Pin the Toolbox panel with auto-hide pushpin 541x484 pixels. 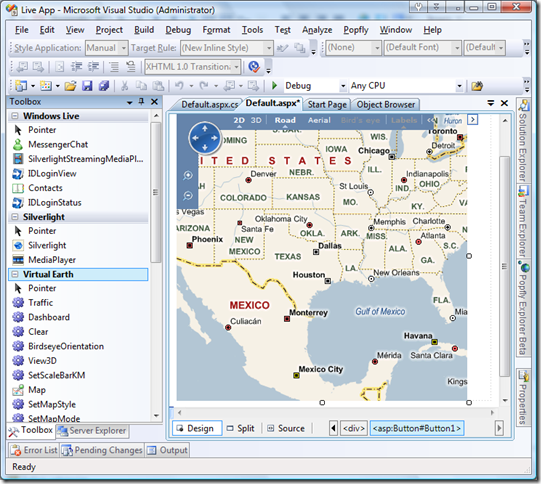pyautogui.click(x=141, y=101)
